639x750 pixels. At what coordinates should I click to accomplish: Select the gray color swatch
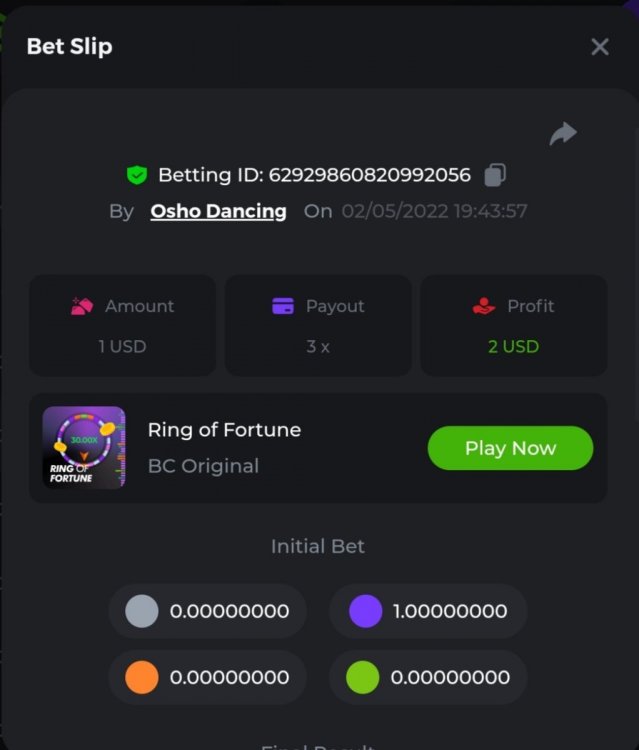tap(142, 611)
